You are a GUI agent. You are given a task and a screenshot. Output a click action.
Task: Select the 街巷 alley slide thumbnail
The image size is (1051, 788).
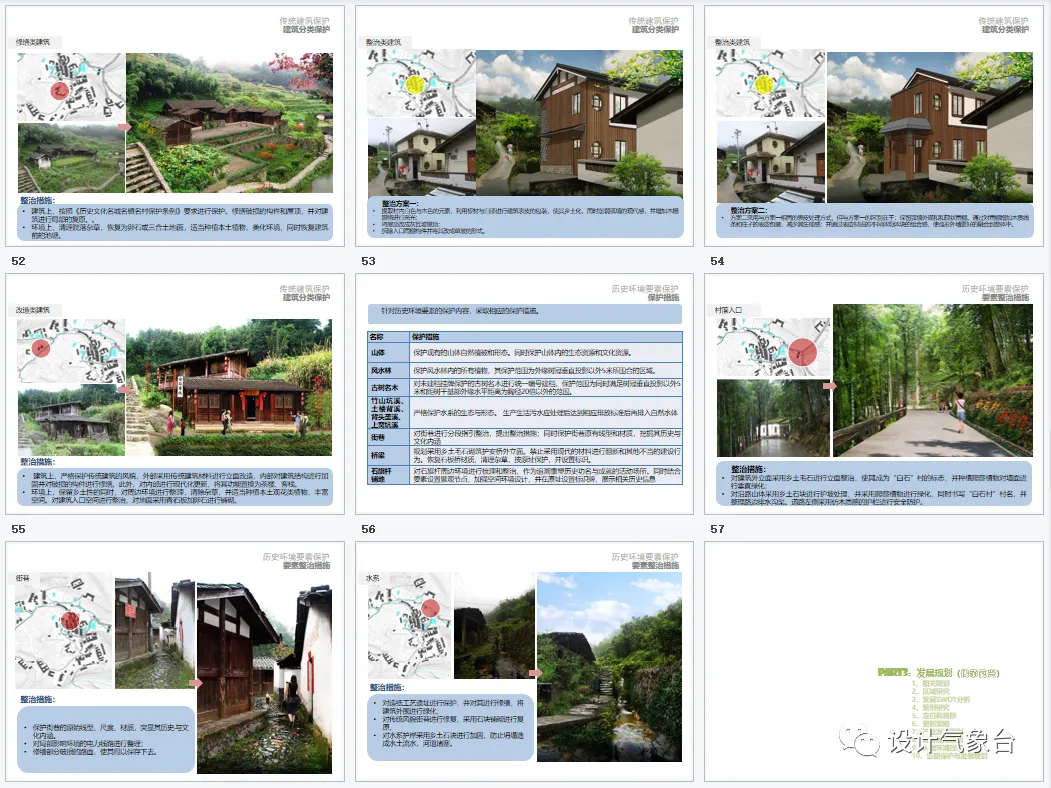pyautogui.click(x=175, y=661)
